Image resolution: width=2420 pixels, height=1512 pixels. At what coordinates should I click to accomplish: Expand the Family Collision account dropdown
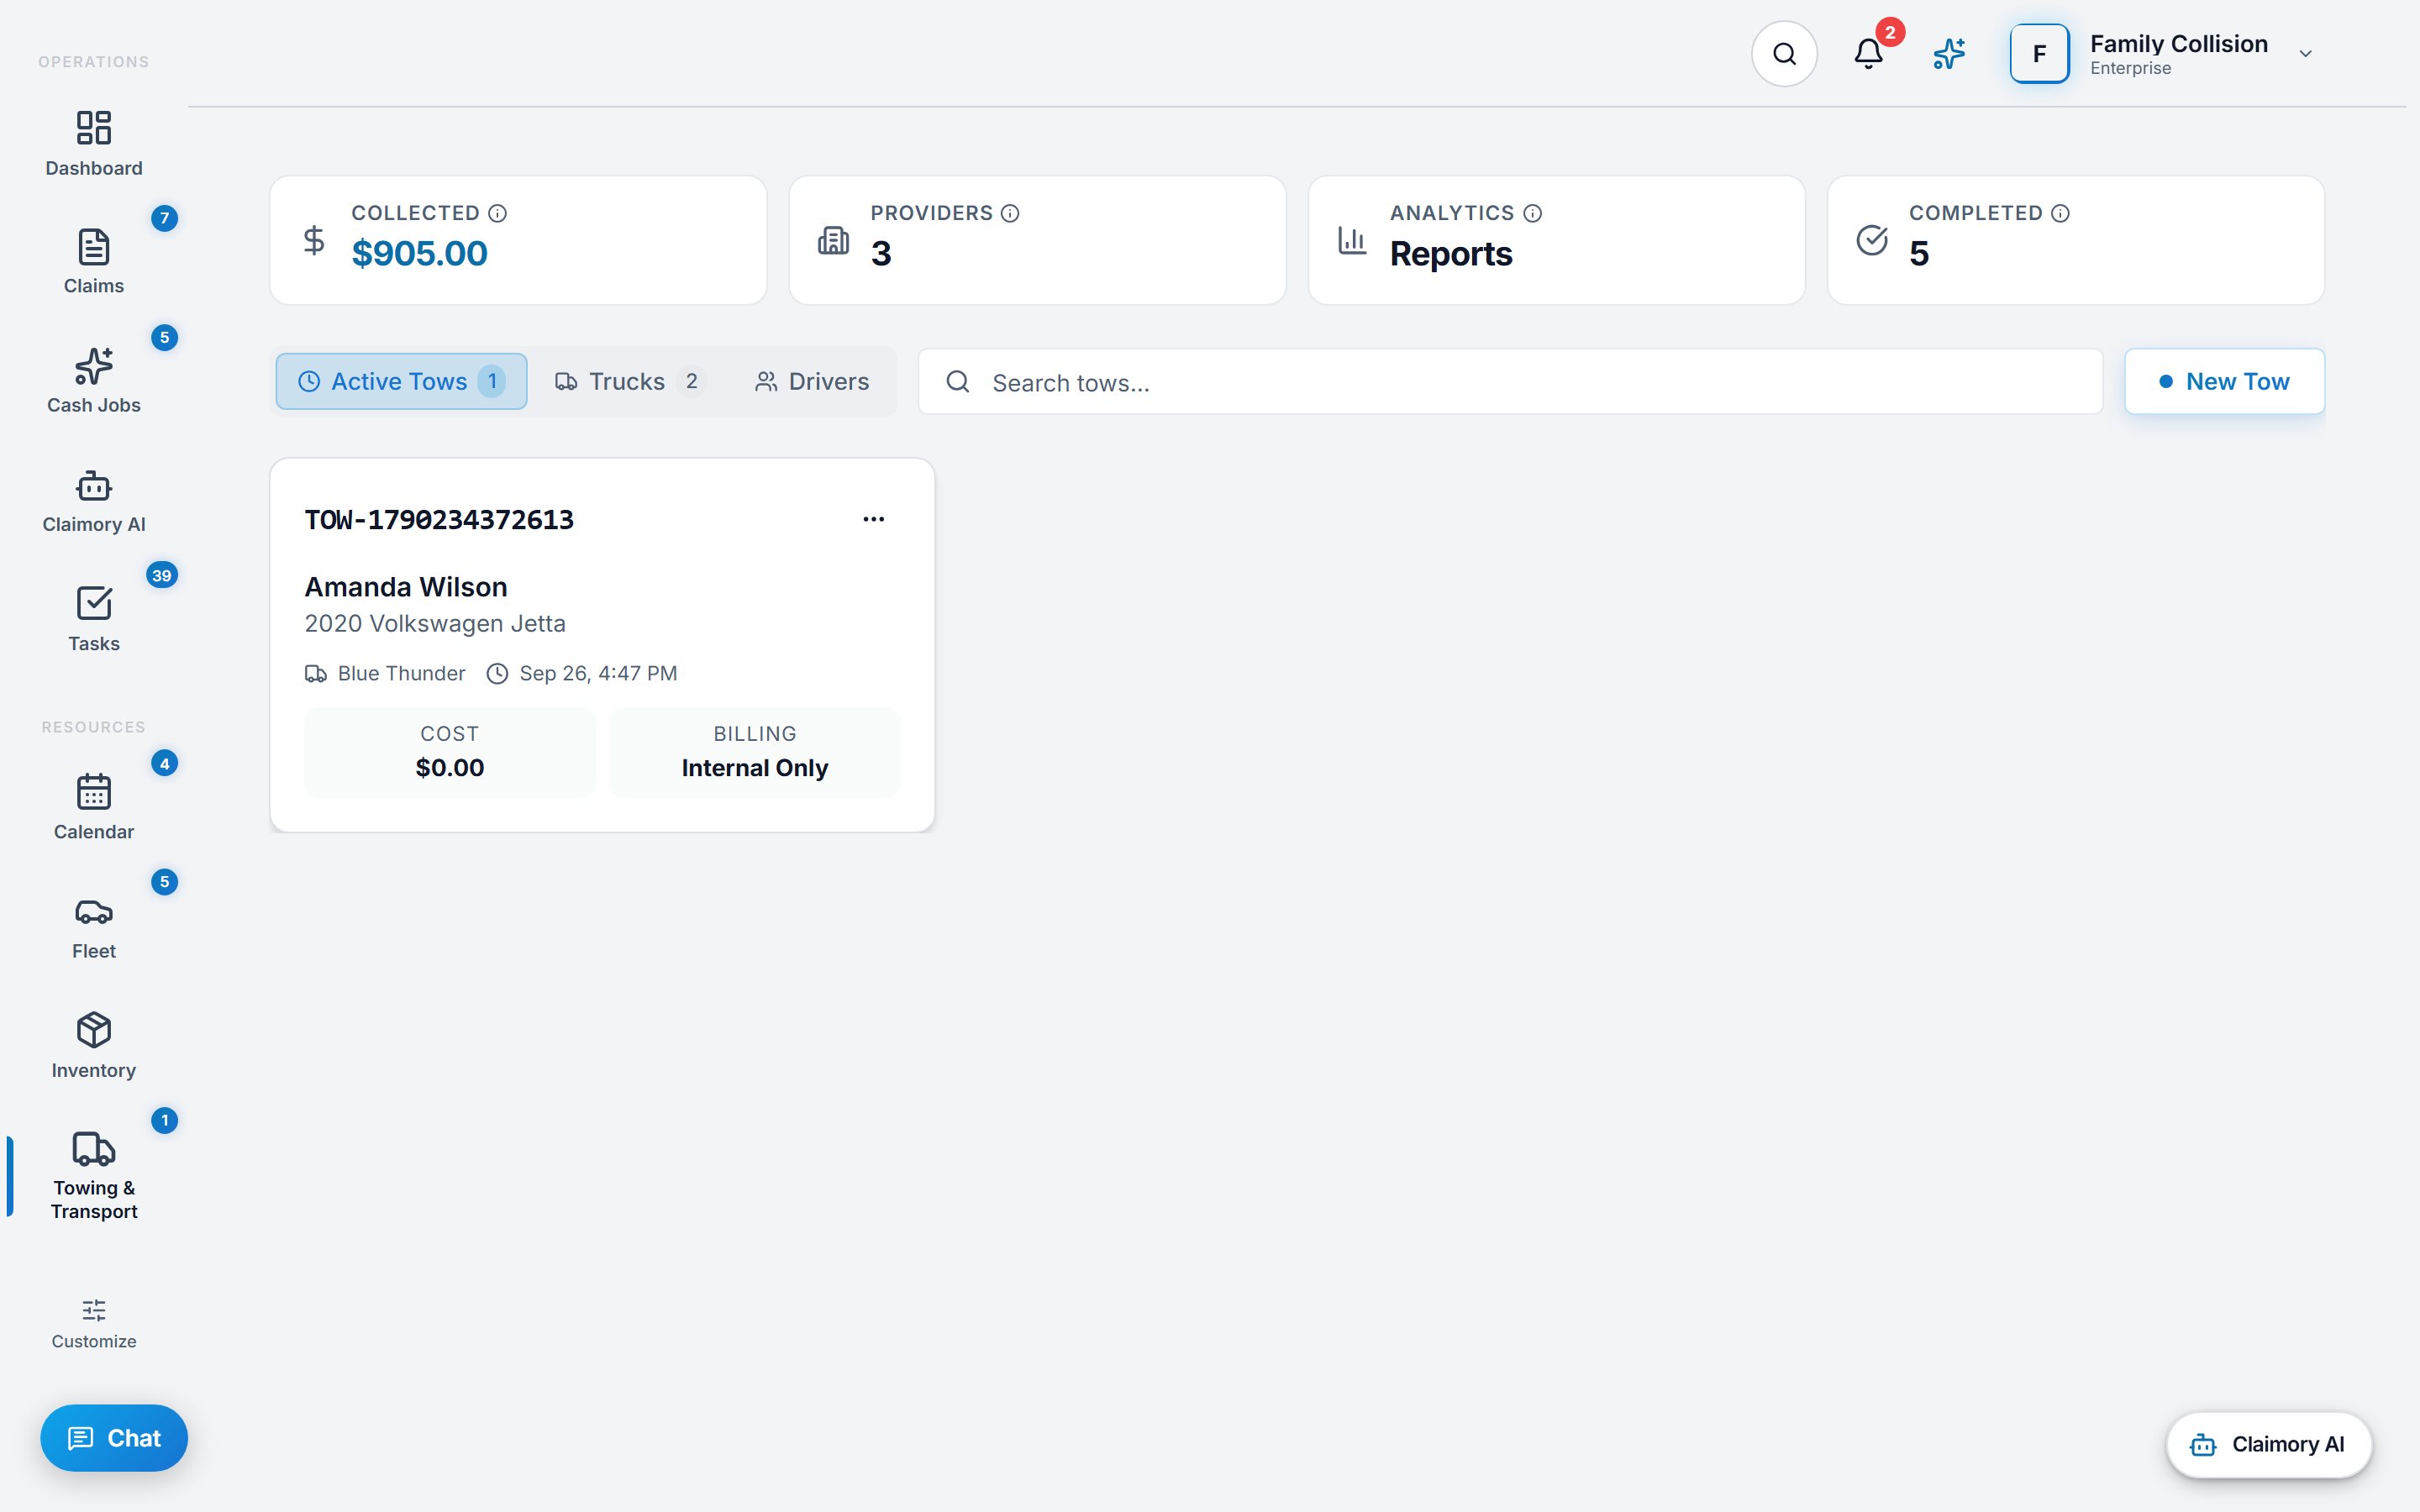tap(2305, 54)
